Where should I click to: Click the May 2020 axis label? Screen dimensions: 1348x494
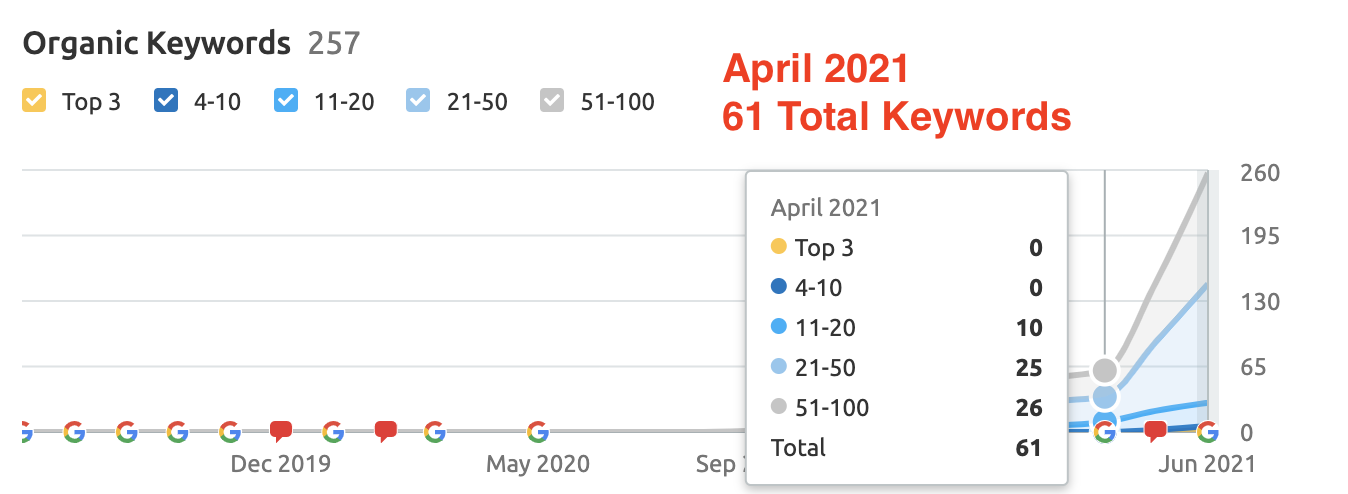[x=538, y=465]
